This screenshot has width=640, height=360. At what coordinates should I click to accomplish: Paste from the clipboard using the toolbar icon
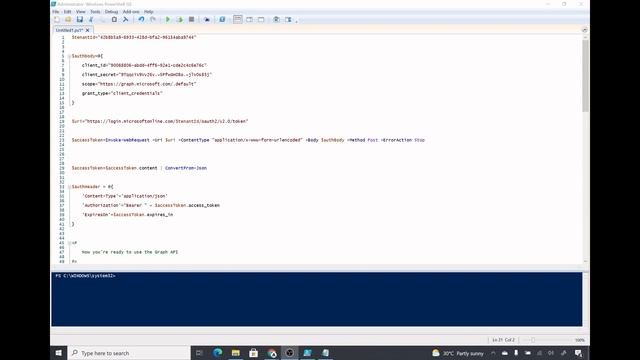pos(114,20)
